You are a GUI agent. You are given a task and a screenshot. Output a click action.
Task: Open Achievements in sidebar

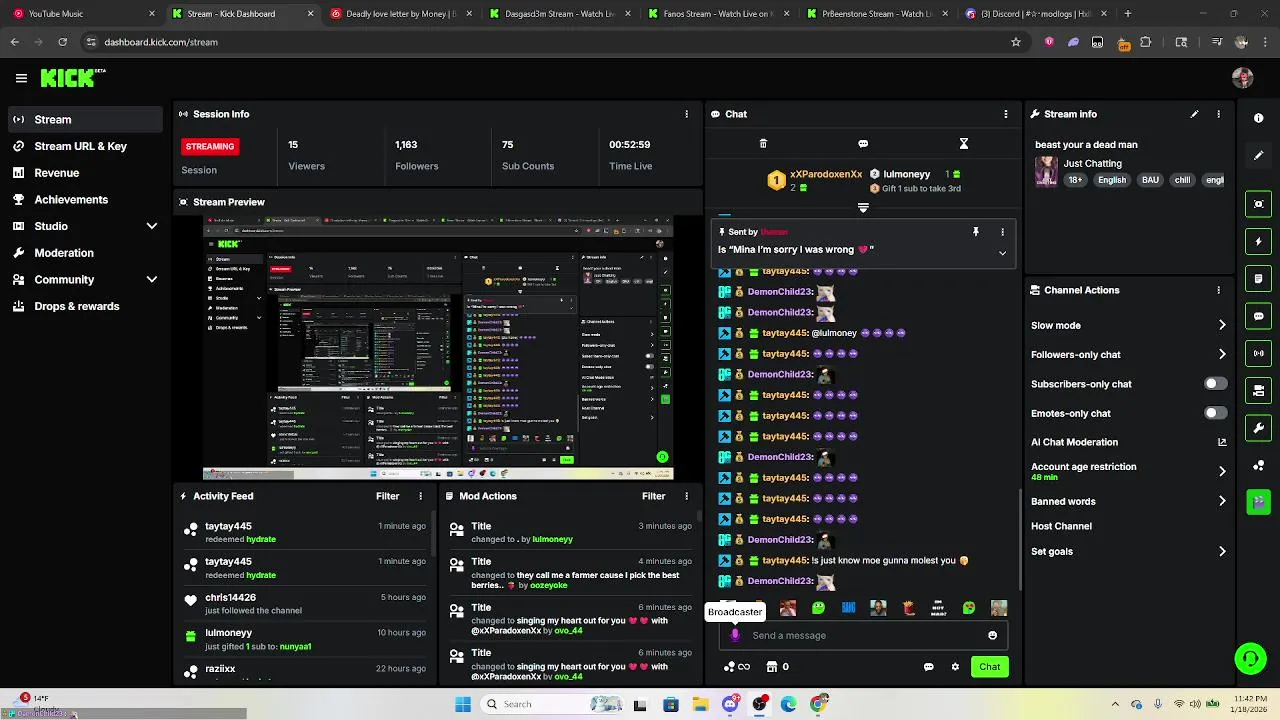(x=84, y=199)
